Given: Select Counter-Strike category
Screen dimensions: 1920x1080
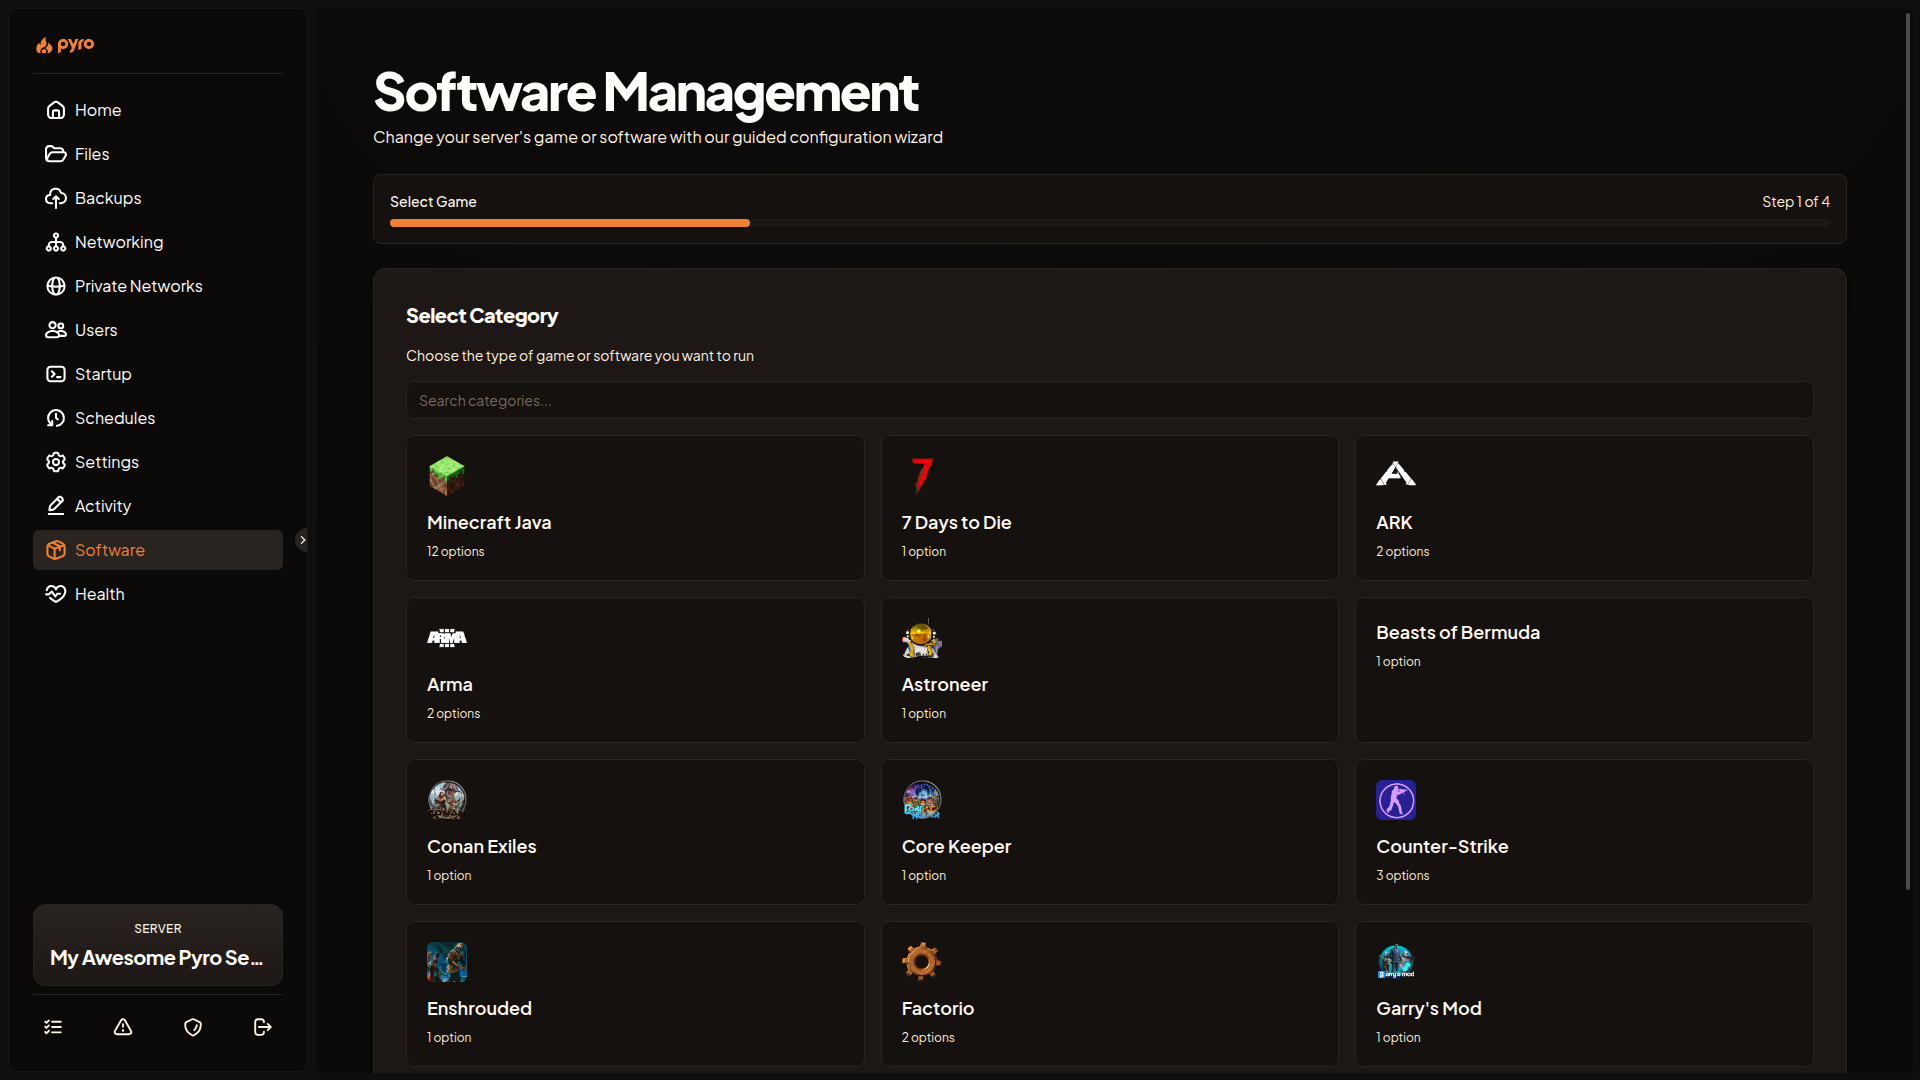Looking at the screenshot, I should click(1584, 832).
